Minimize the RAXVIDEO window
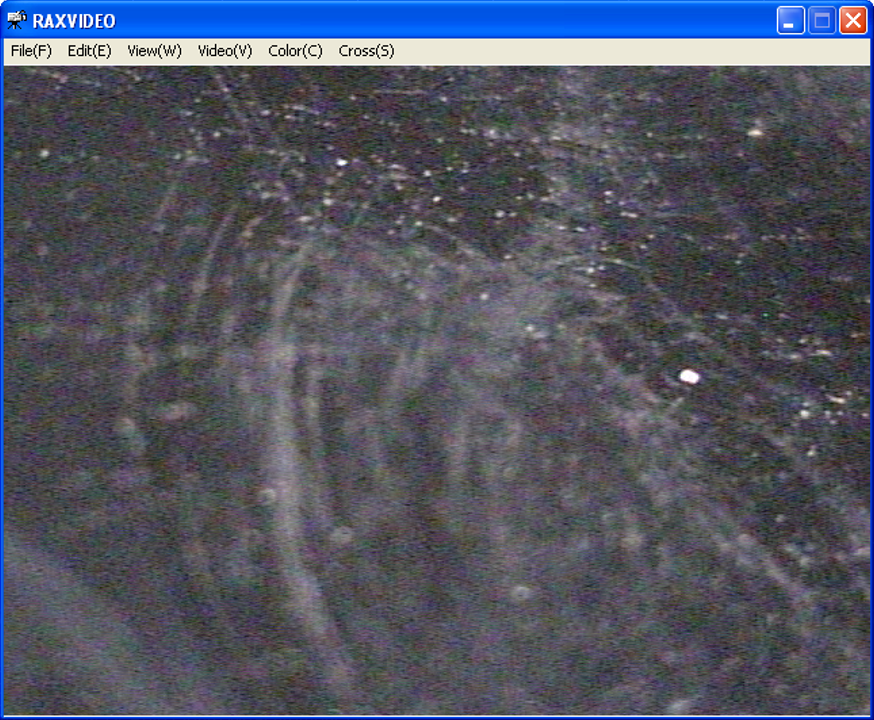Screen dimensions: 874x720 (x=791, y=20)
